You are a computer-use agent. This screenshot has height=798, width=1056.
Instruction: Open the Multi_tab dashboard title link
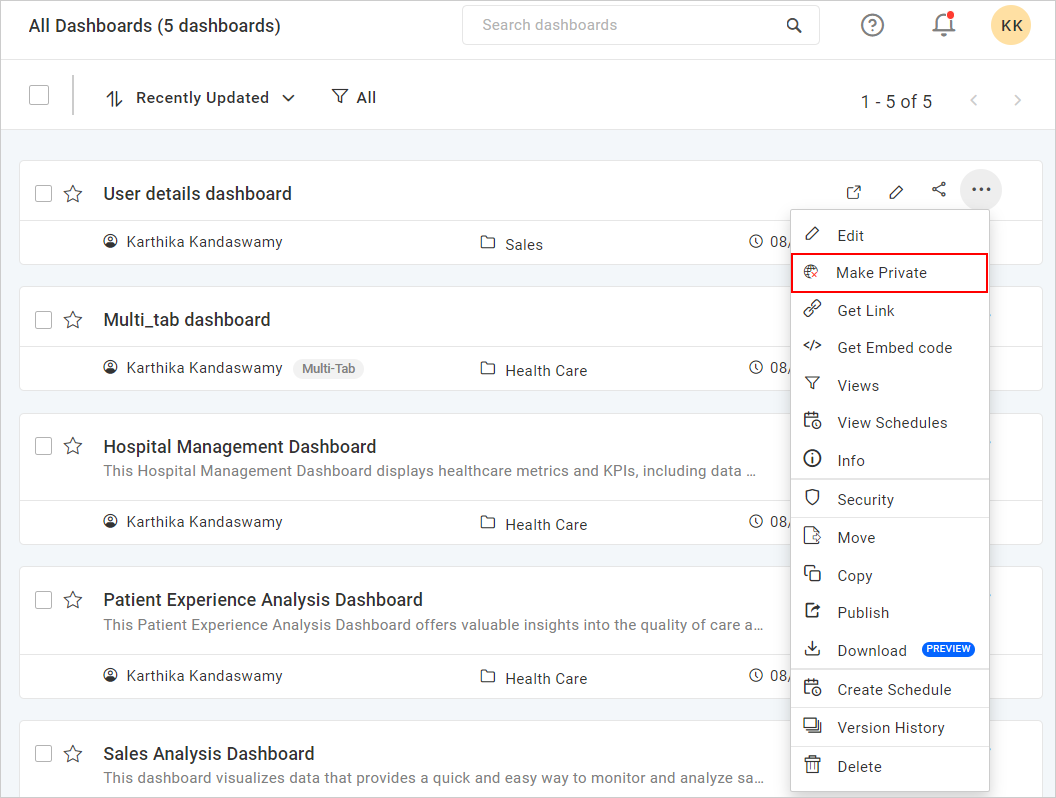pyautogui.click(x=187, y=320)
